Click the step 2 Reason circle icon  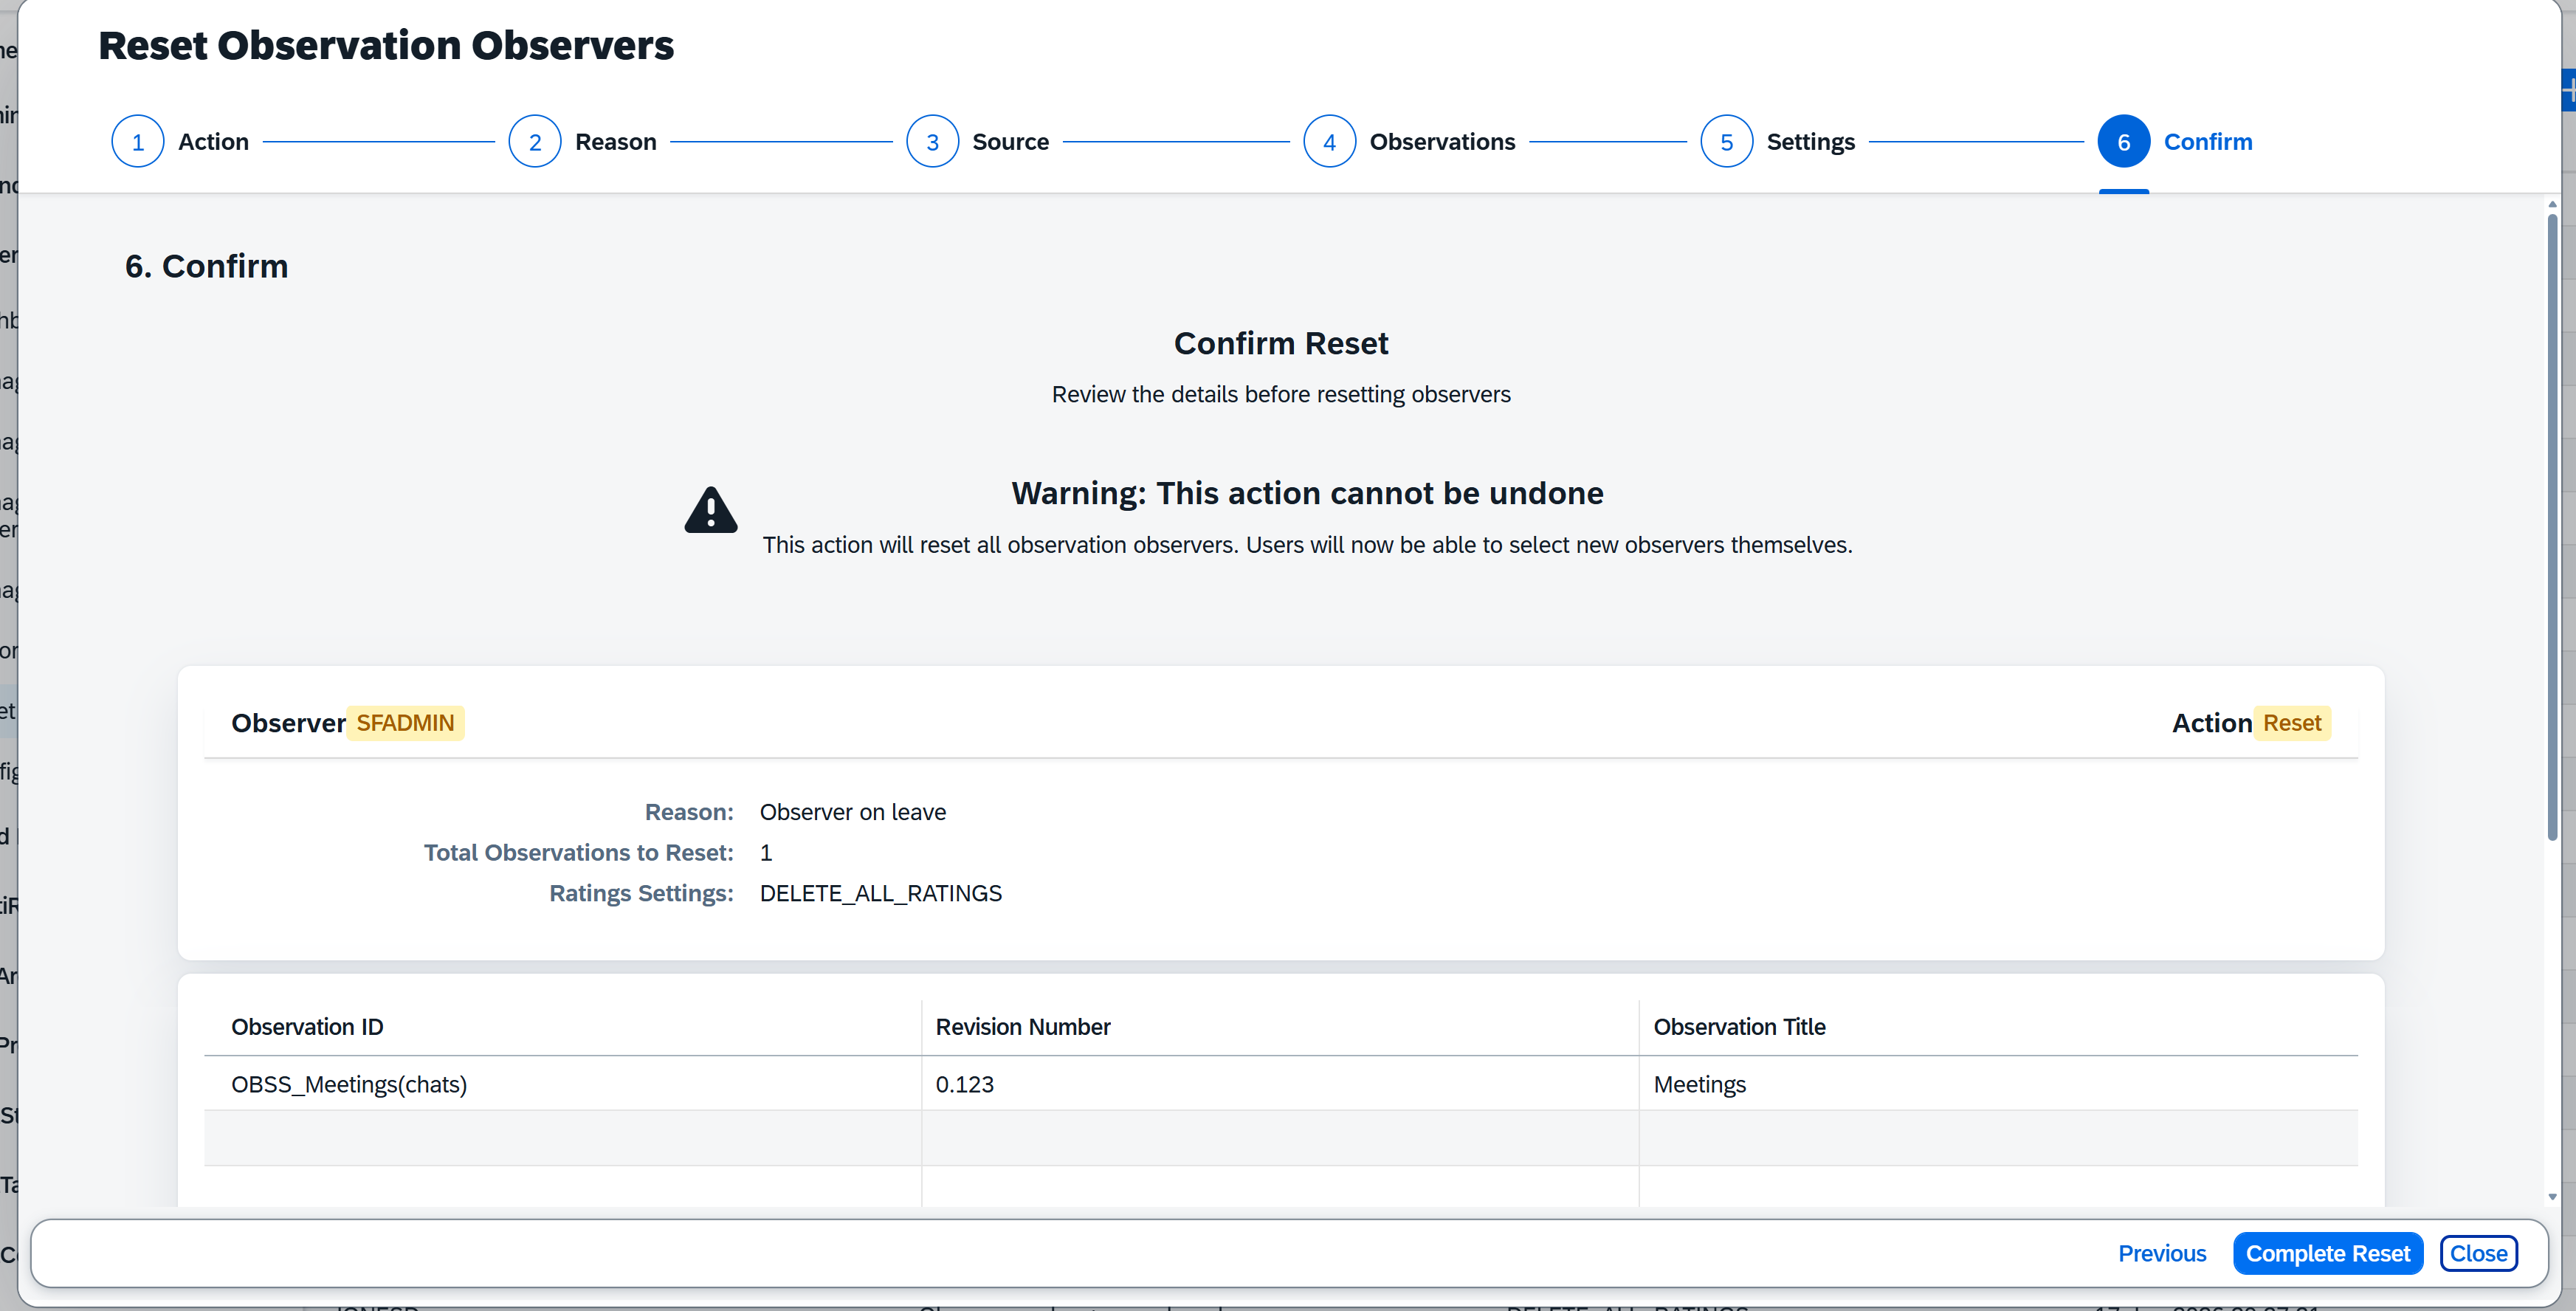[x=535, y=142]
